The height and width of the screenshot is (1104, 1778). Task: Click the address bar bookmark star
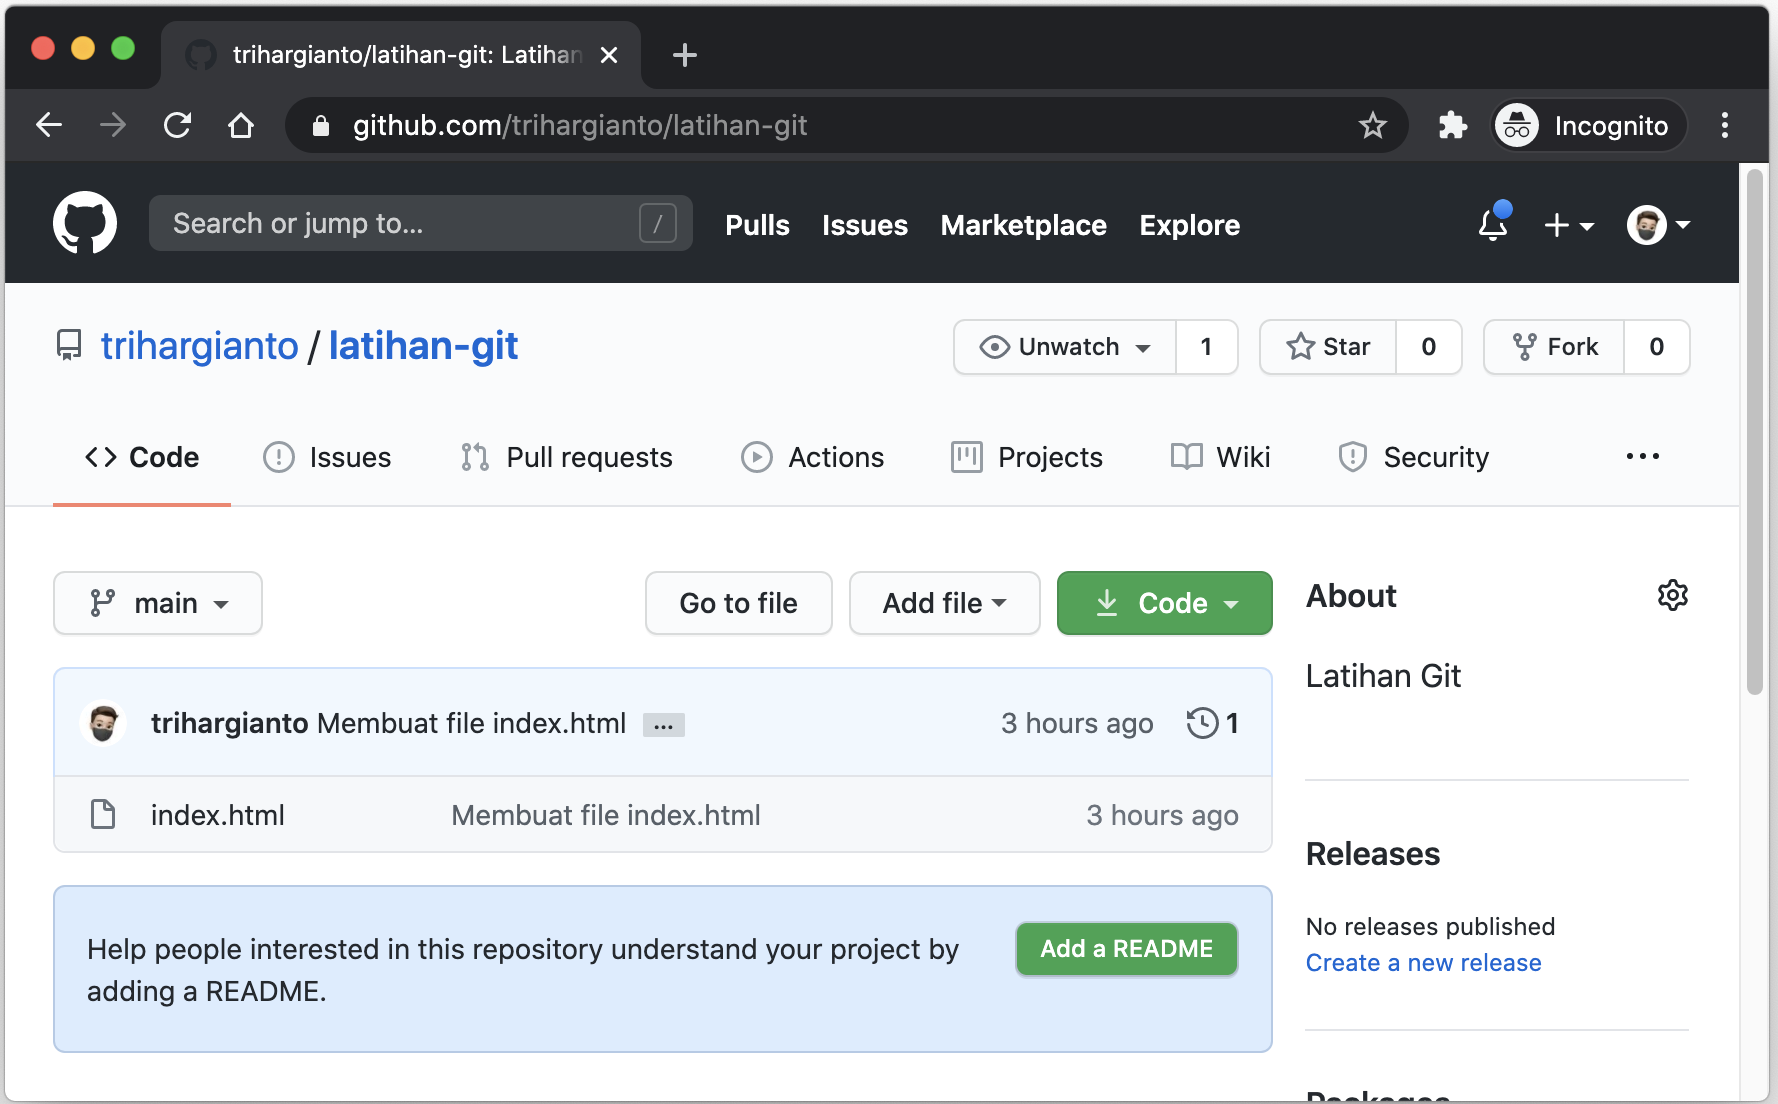tap(1373, 125)
